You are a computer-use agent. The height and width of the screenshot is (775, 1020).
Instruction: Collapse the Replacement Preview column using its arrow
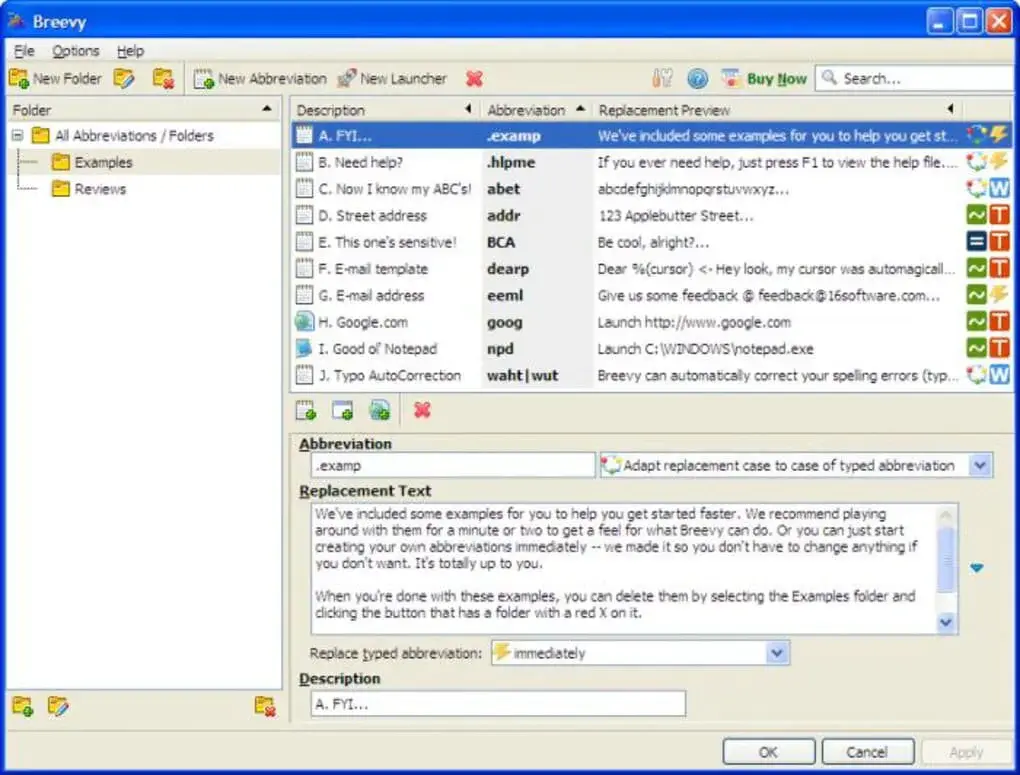click(950, 109)
